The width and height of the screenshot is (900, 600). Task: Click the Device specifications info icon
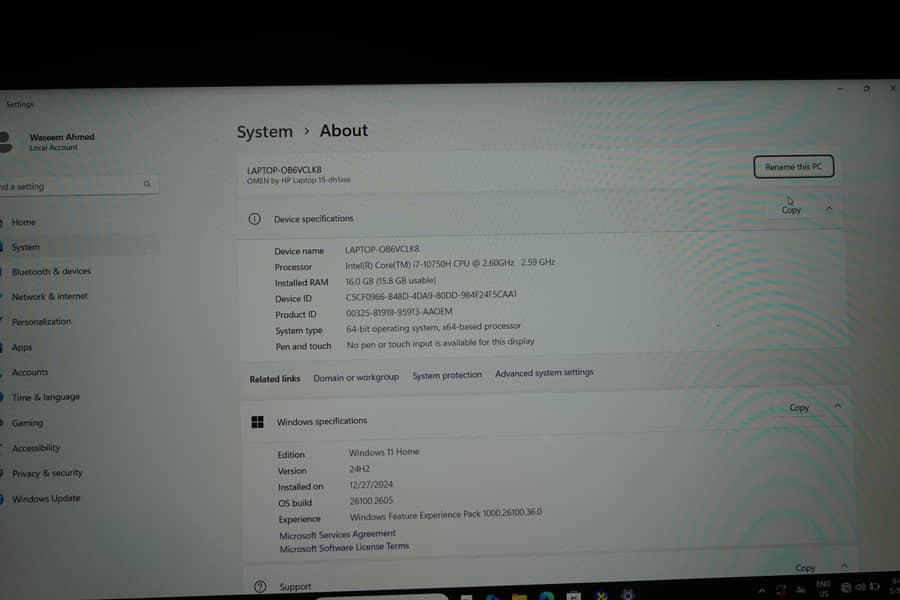click(254, 219)
